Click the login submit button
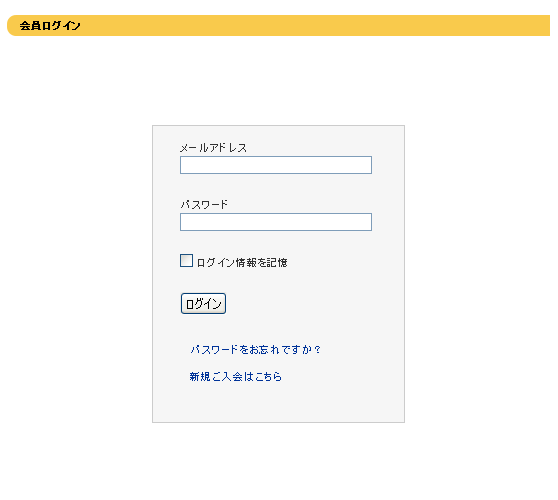The height and width of the screenshot is (500, 558). 203,304
